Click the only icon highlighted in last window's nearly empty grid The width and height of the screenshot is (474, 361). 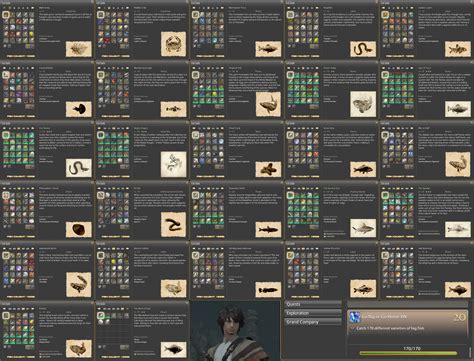click(x=101, y=315)
